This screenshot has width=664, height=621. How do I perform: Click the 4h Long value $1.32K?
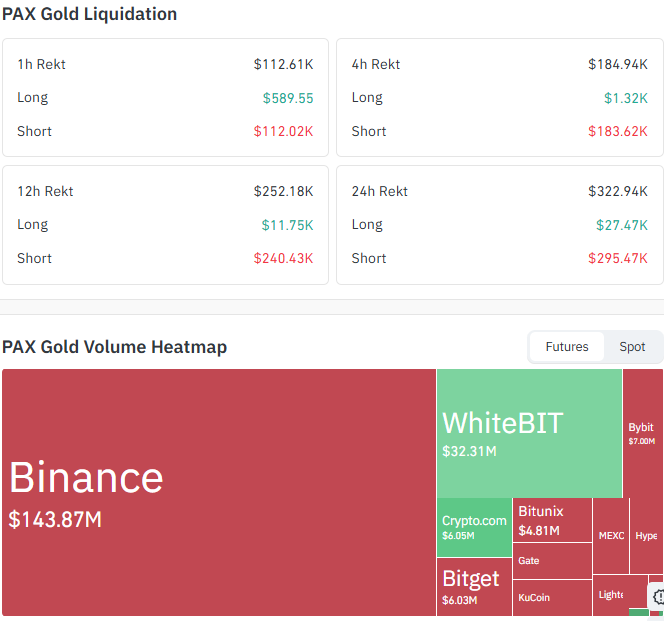tap(626, 98)
